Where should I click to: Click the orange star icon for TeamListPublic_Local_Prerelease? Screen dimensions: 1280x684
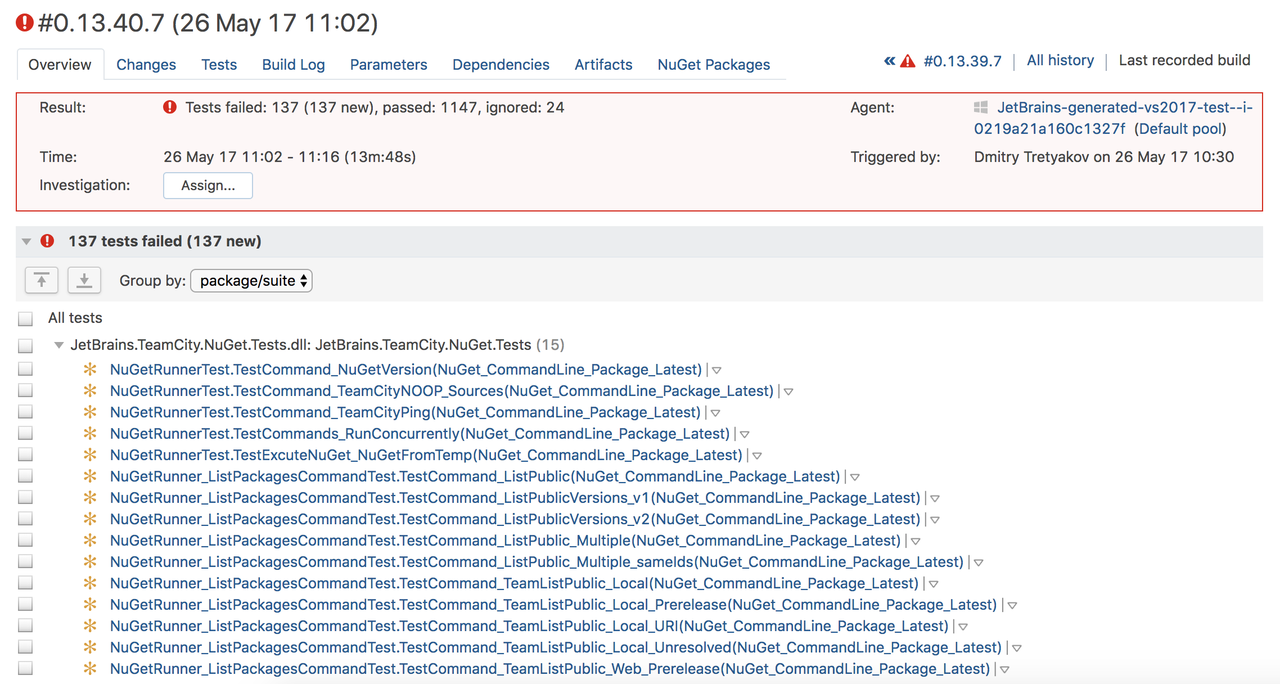pos(91,605)
